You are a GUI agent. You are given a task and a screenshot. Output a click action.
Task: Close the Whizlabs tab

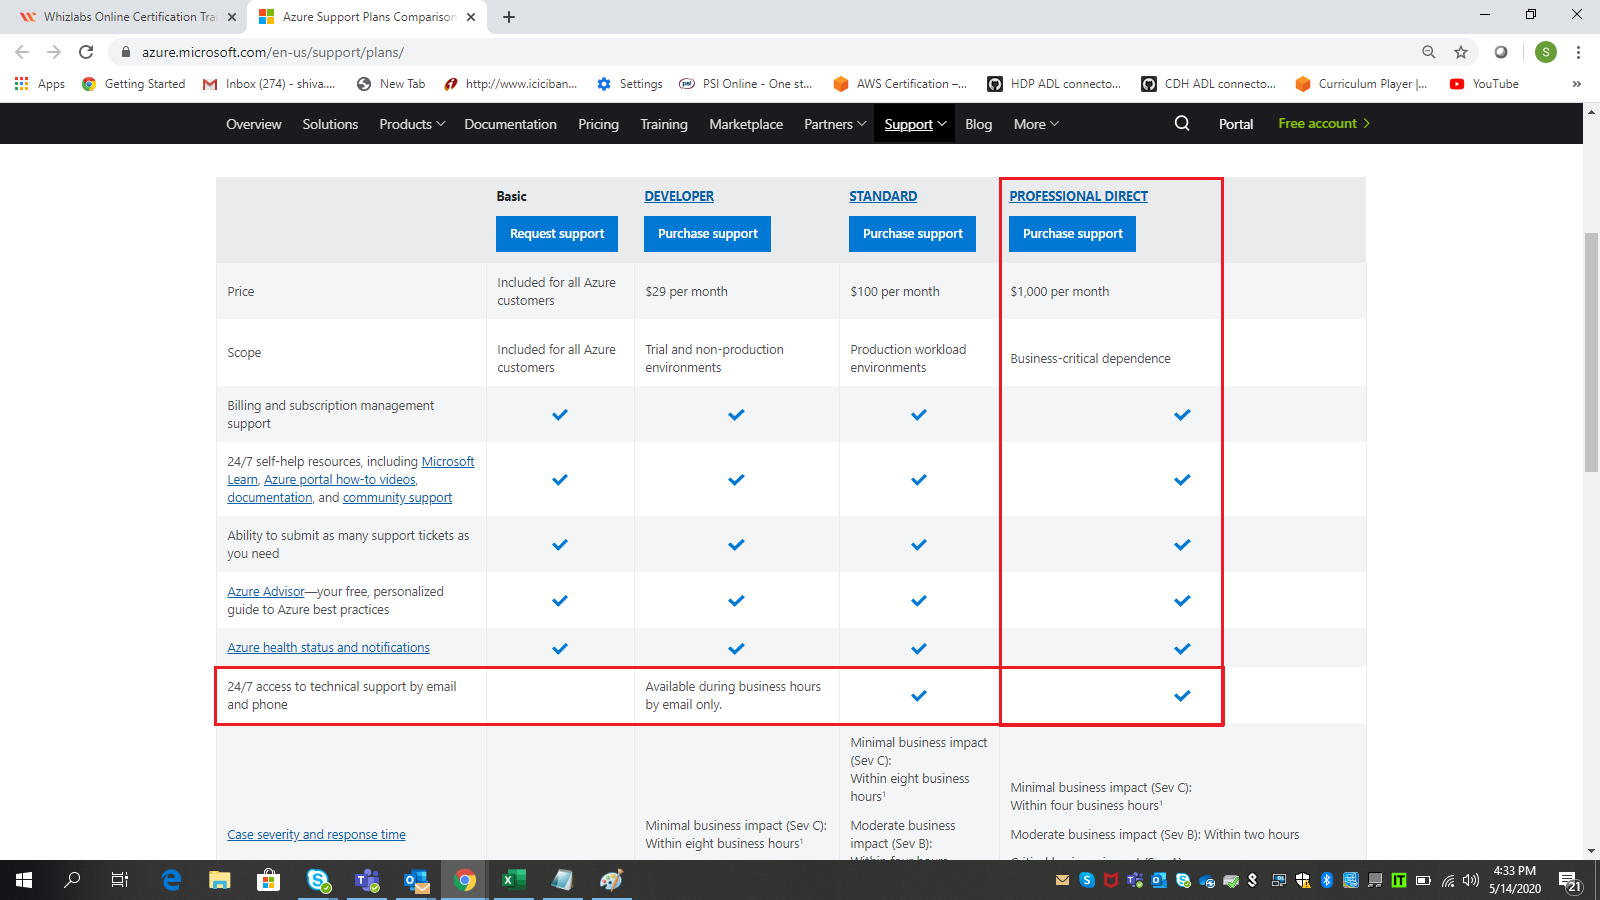(x=232, y=17)
